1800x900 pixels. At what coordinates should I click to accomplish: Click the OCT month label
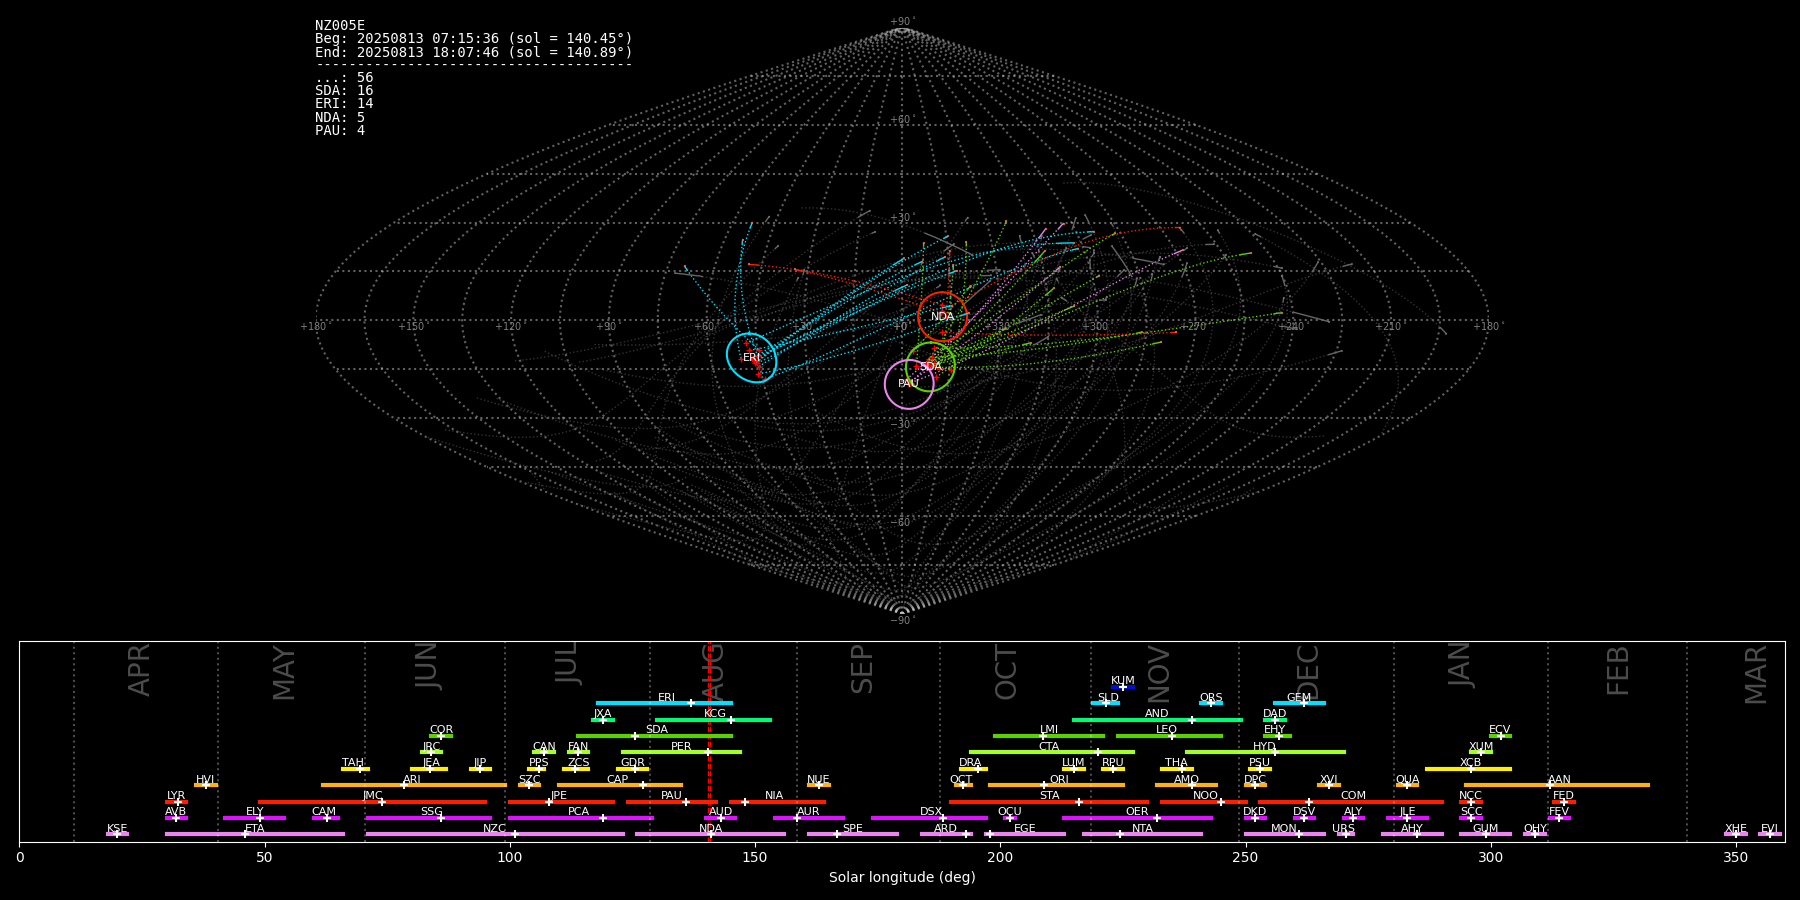[x=1006, y=672]
